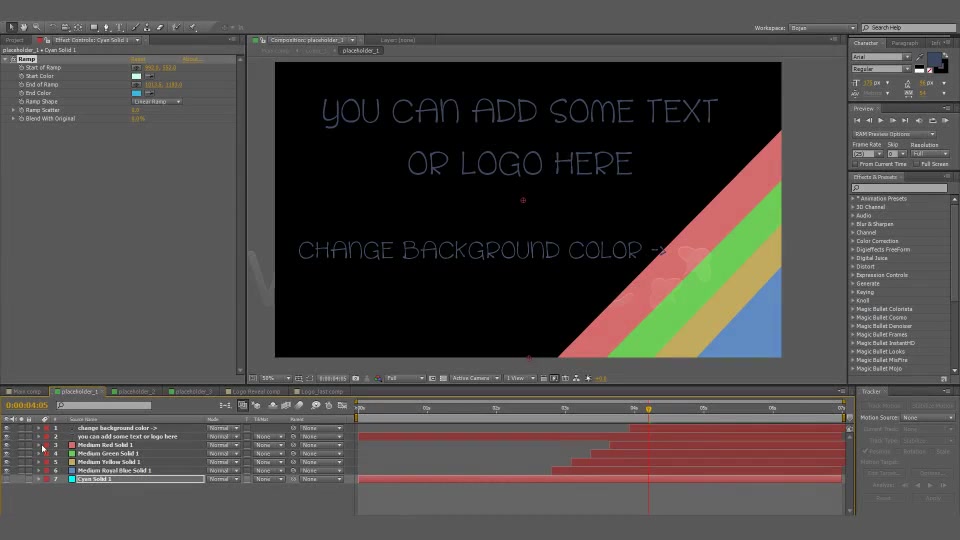
Task: Expand Blend With Original property
Action: (13, 119)
